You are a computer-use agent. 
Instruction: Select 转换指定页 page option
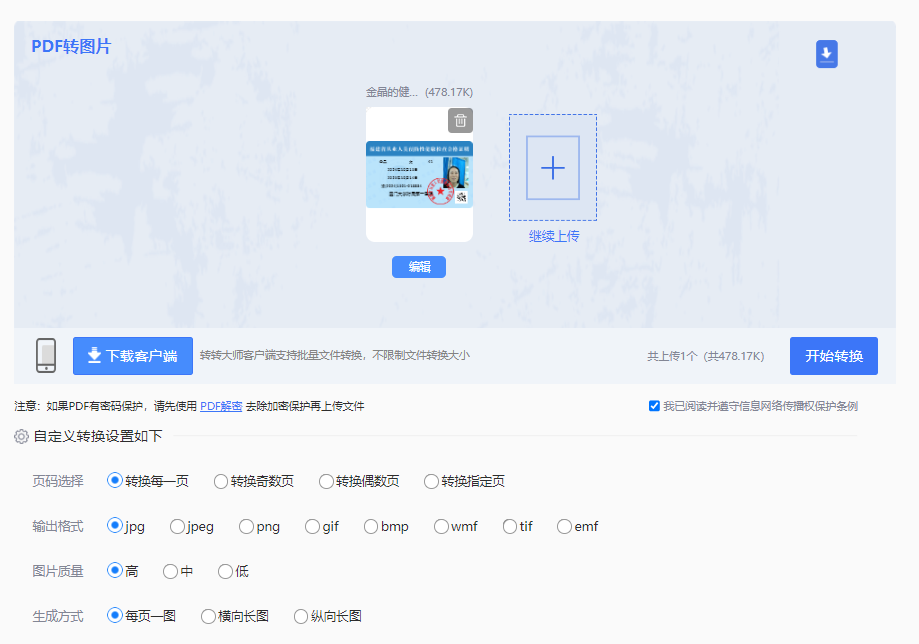pyautogui.click(x=430, y=481)
